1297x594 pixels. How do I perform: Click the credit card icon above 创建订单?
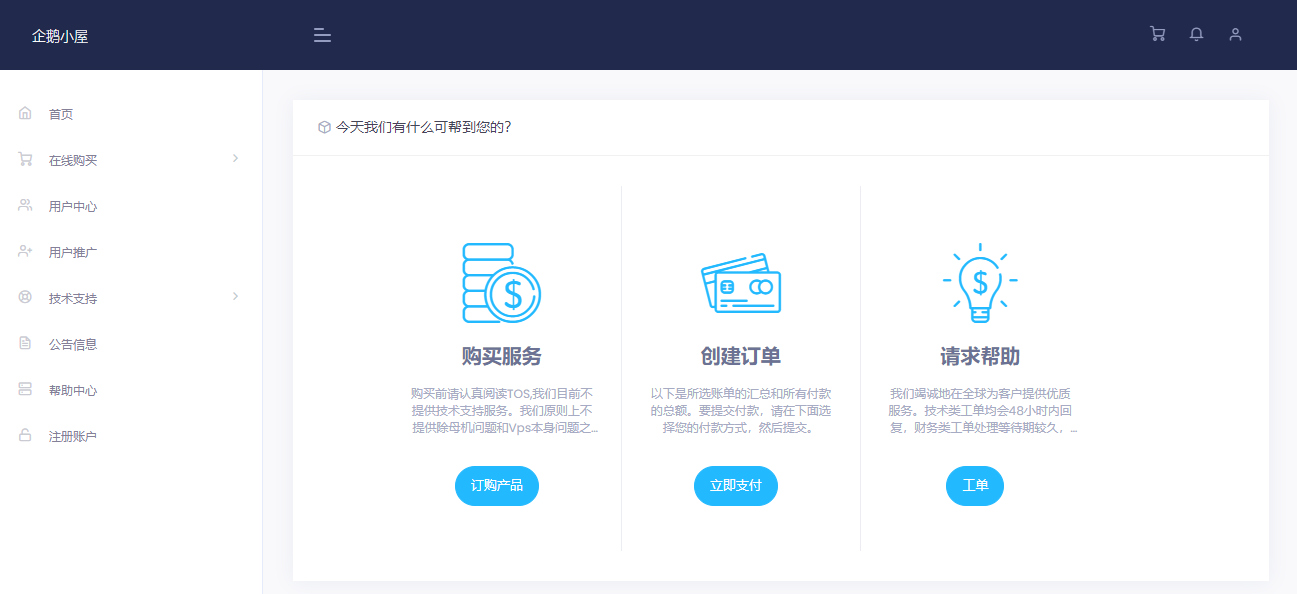tap(740, 282)
